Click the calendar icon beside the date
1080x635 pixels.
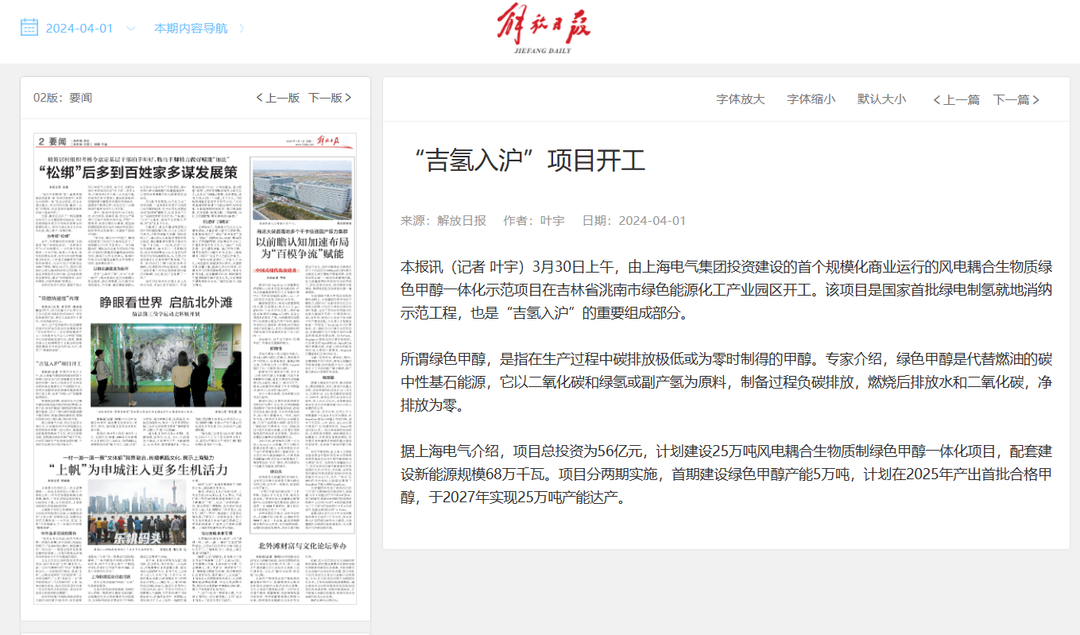point(29,28)
